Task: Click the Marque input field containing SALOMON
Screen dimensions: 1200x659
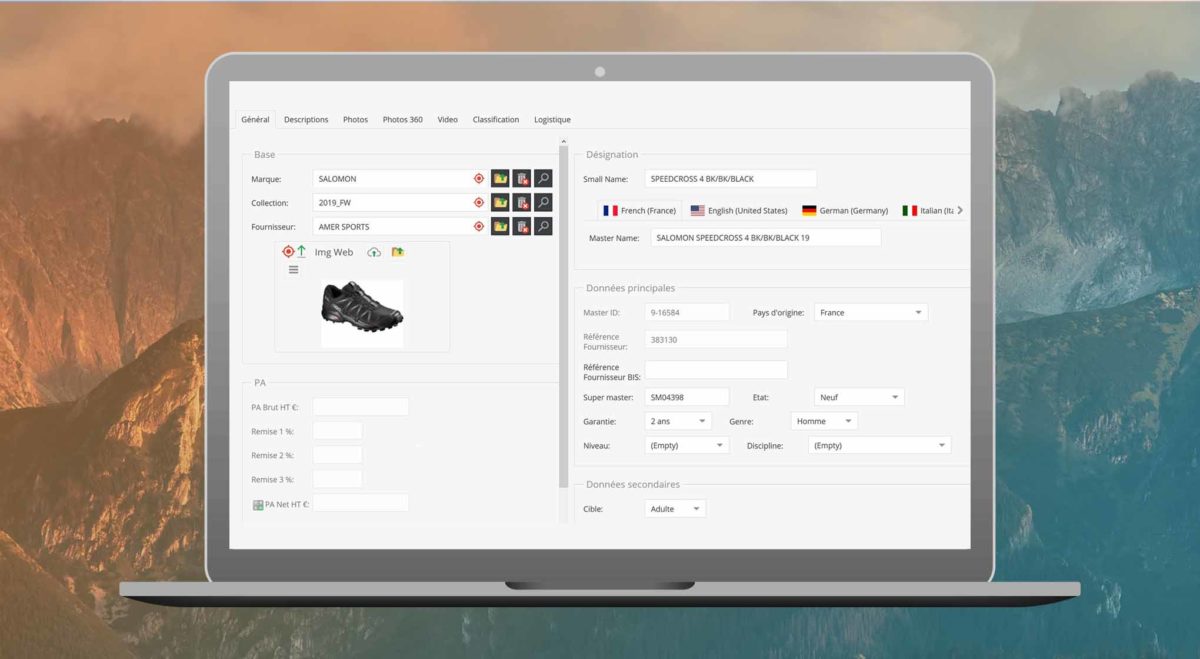Action: [400, 178]
